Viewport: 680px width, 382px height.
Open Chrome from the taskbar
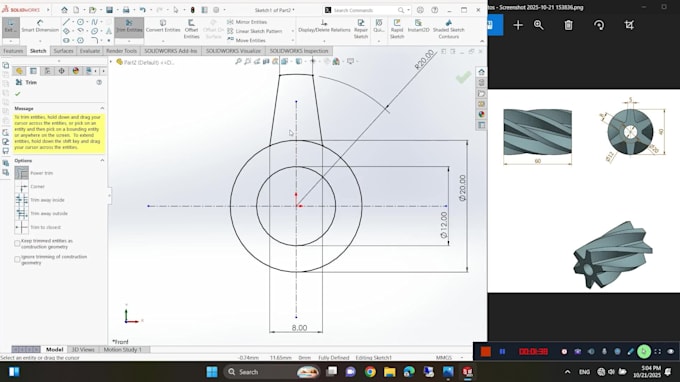[370, 372]
